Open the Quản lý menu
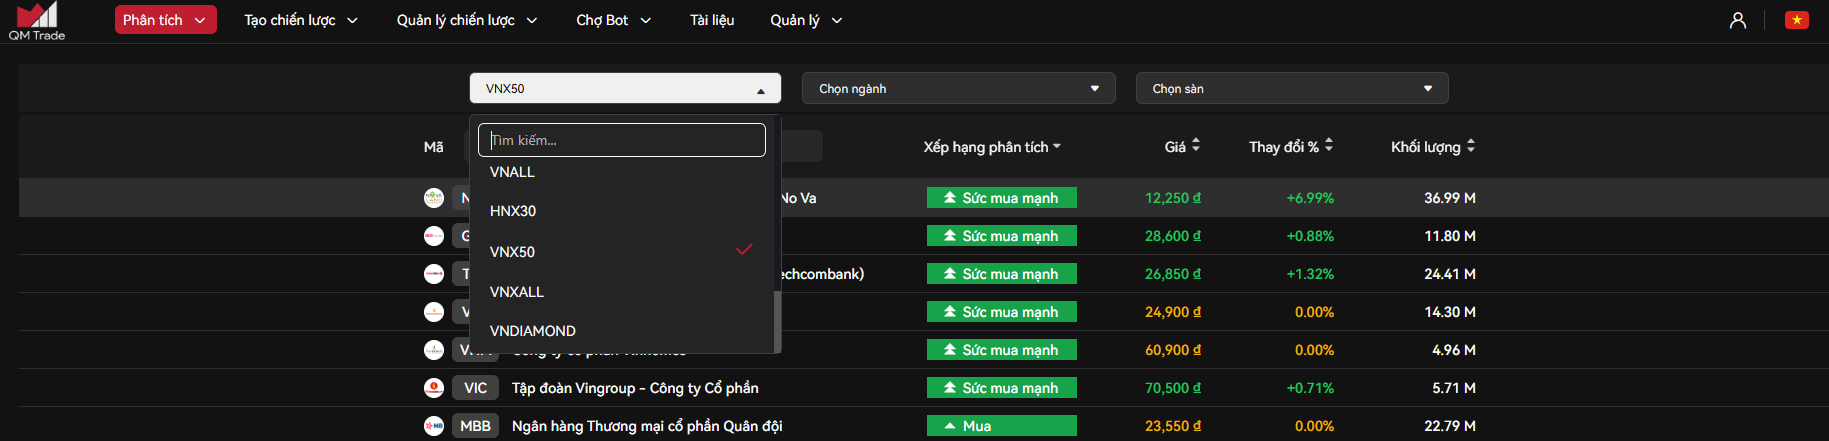The height and width of the screenshot is (441, 1829). [x=806, y=20]
